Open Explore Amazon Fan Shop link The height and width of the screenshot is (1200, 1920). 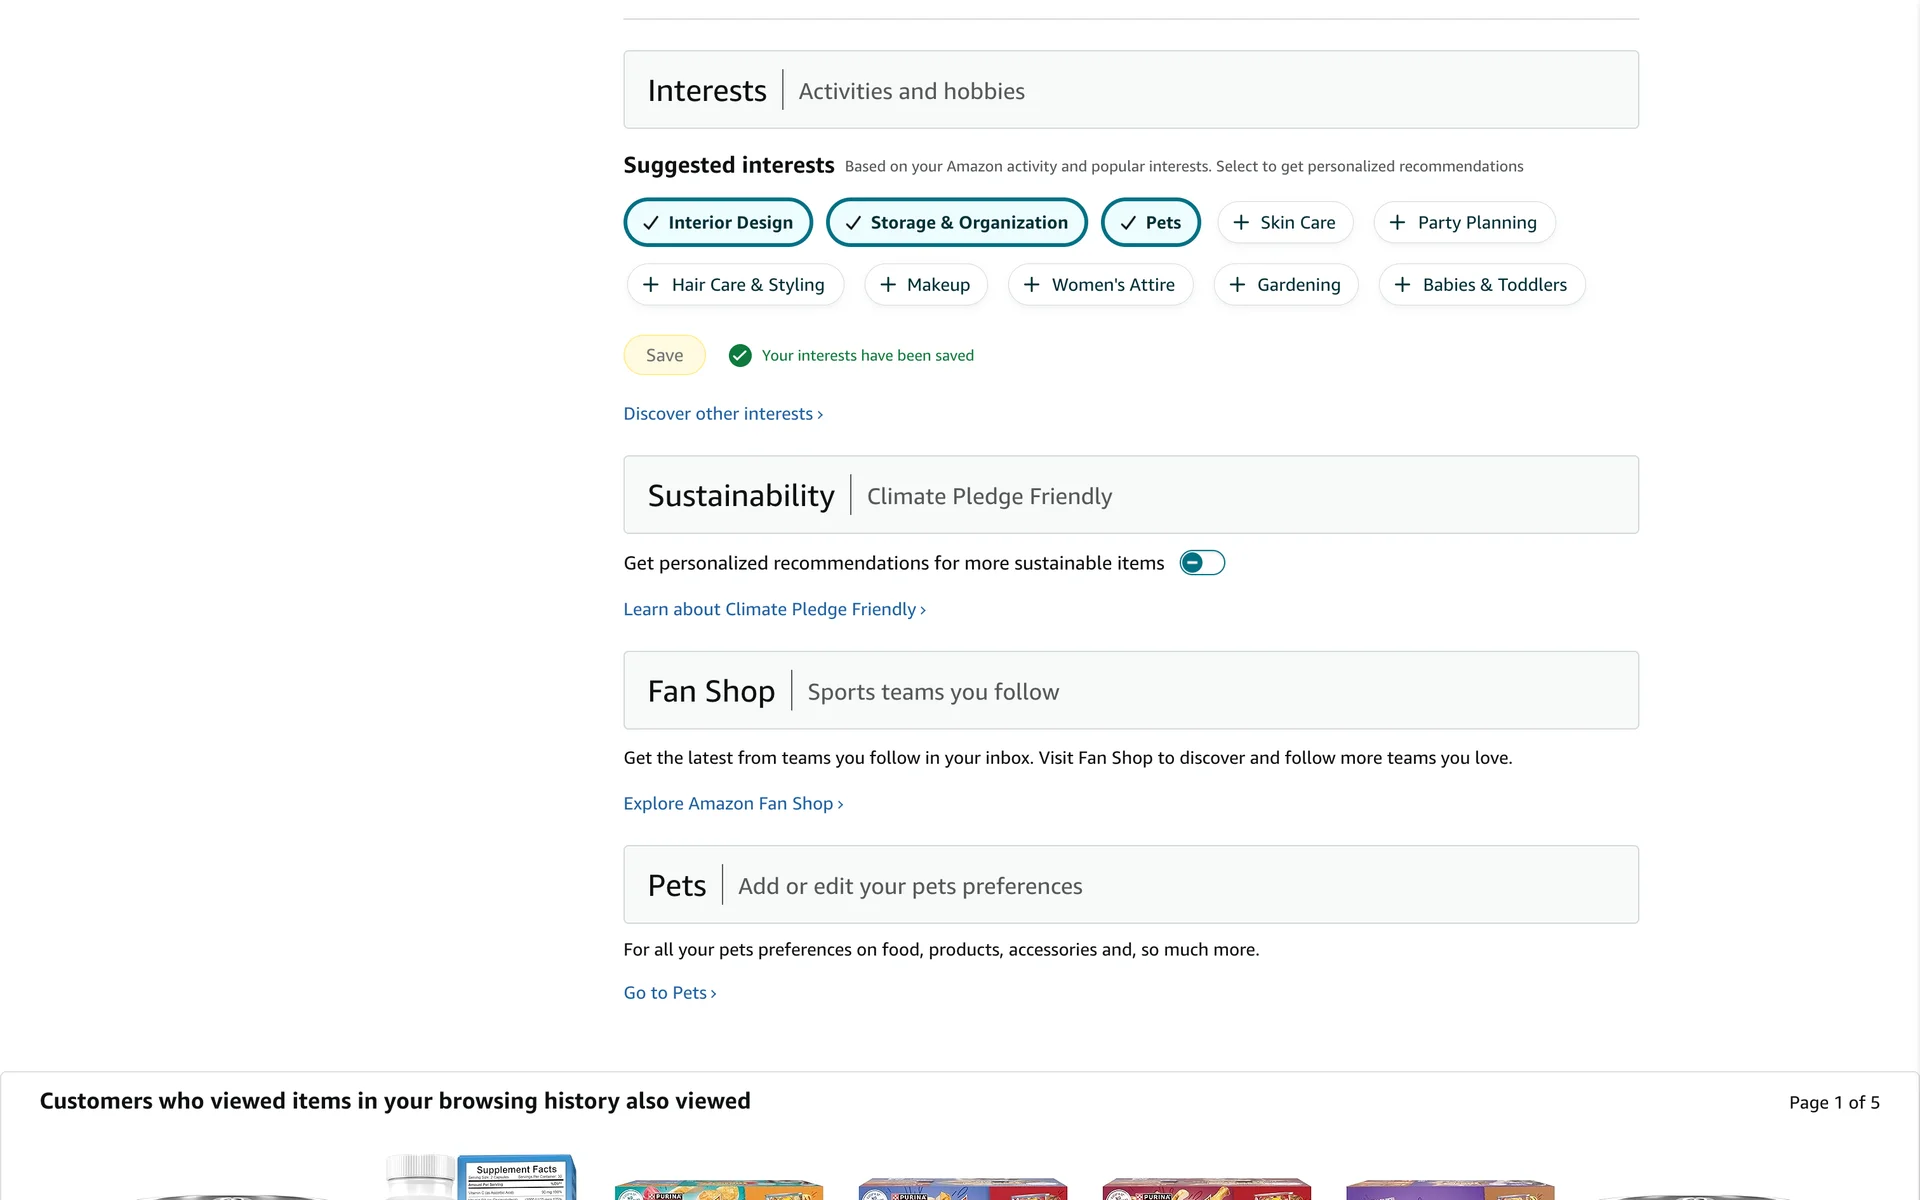732,804
